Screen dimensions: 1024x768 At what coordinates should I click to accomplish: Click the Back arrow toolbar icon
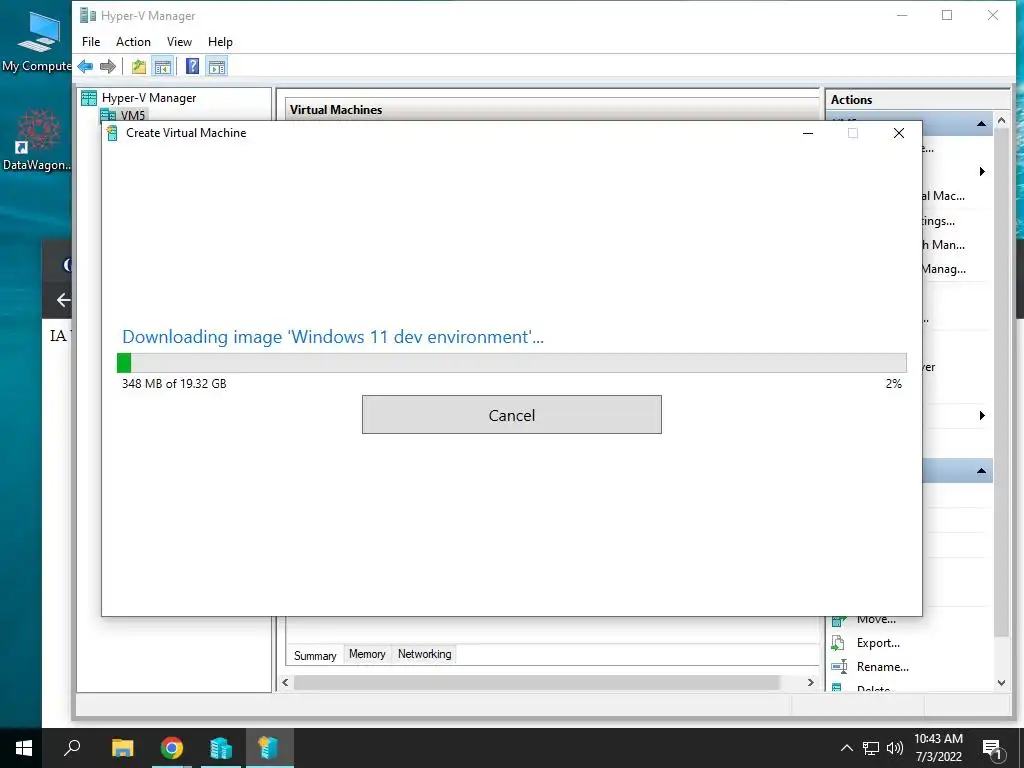85,66
